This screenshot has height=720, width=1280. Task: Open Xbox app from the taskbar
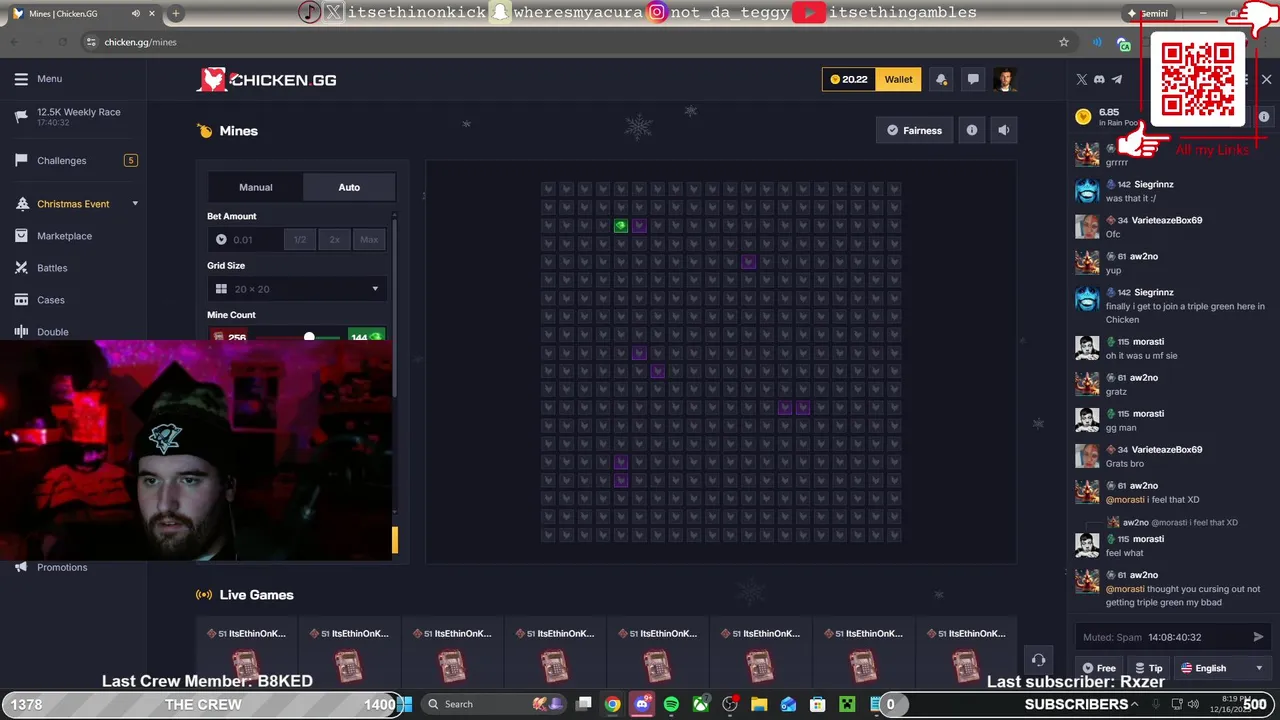click(x=700, y=704)
